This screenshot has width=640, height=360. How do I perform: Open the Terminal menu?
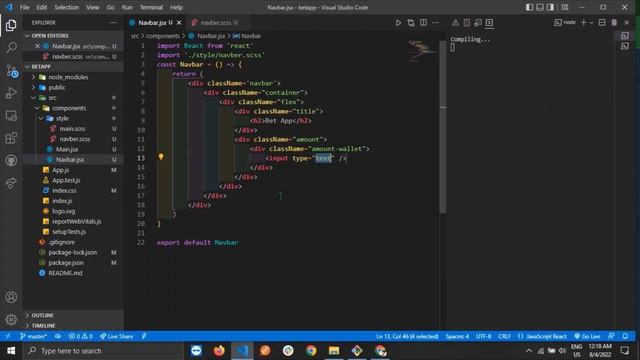151,7
